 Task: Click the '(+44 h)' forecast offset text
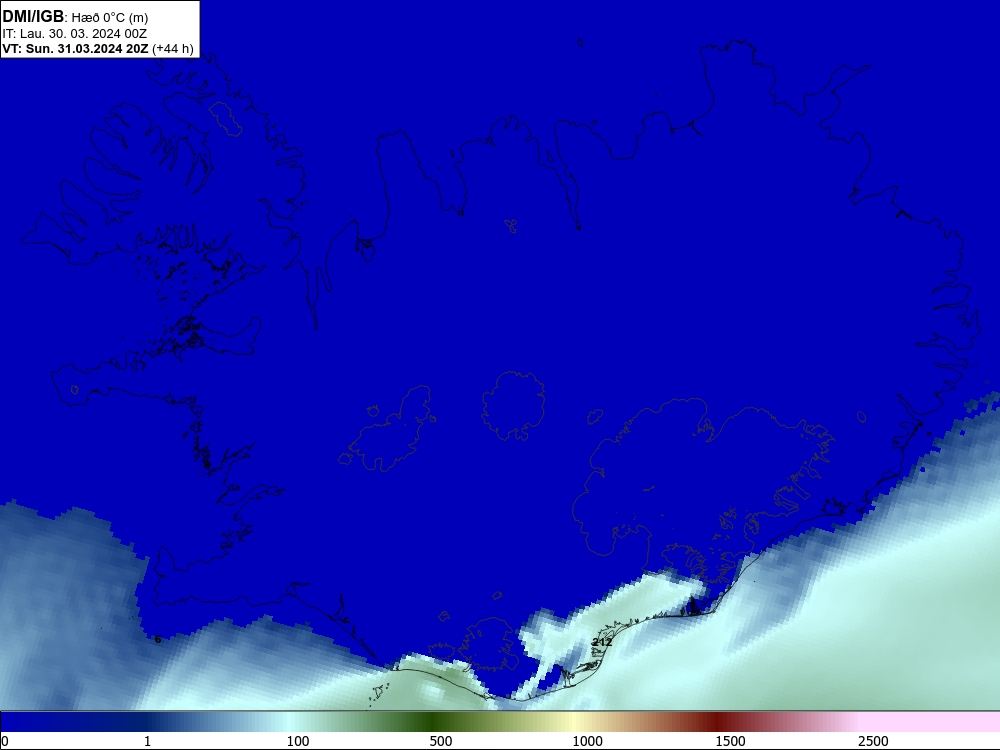[173, 48]
